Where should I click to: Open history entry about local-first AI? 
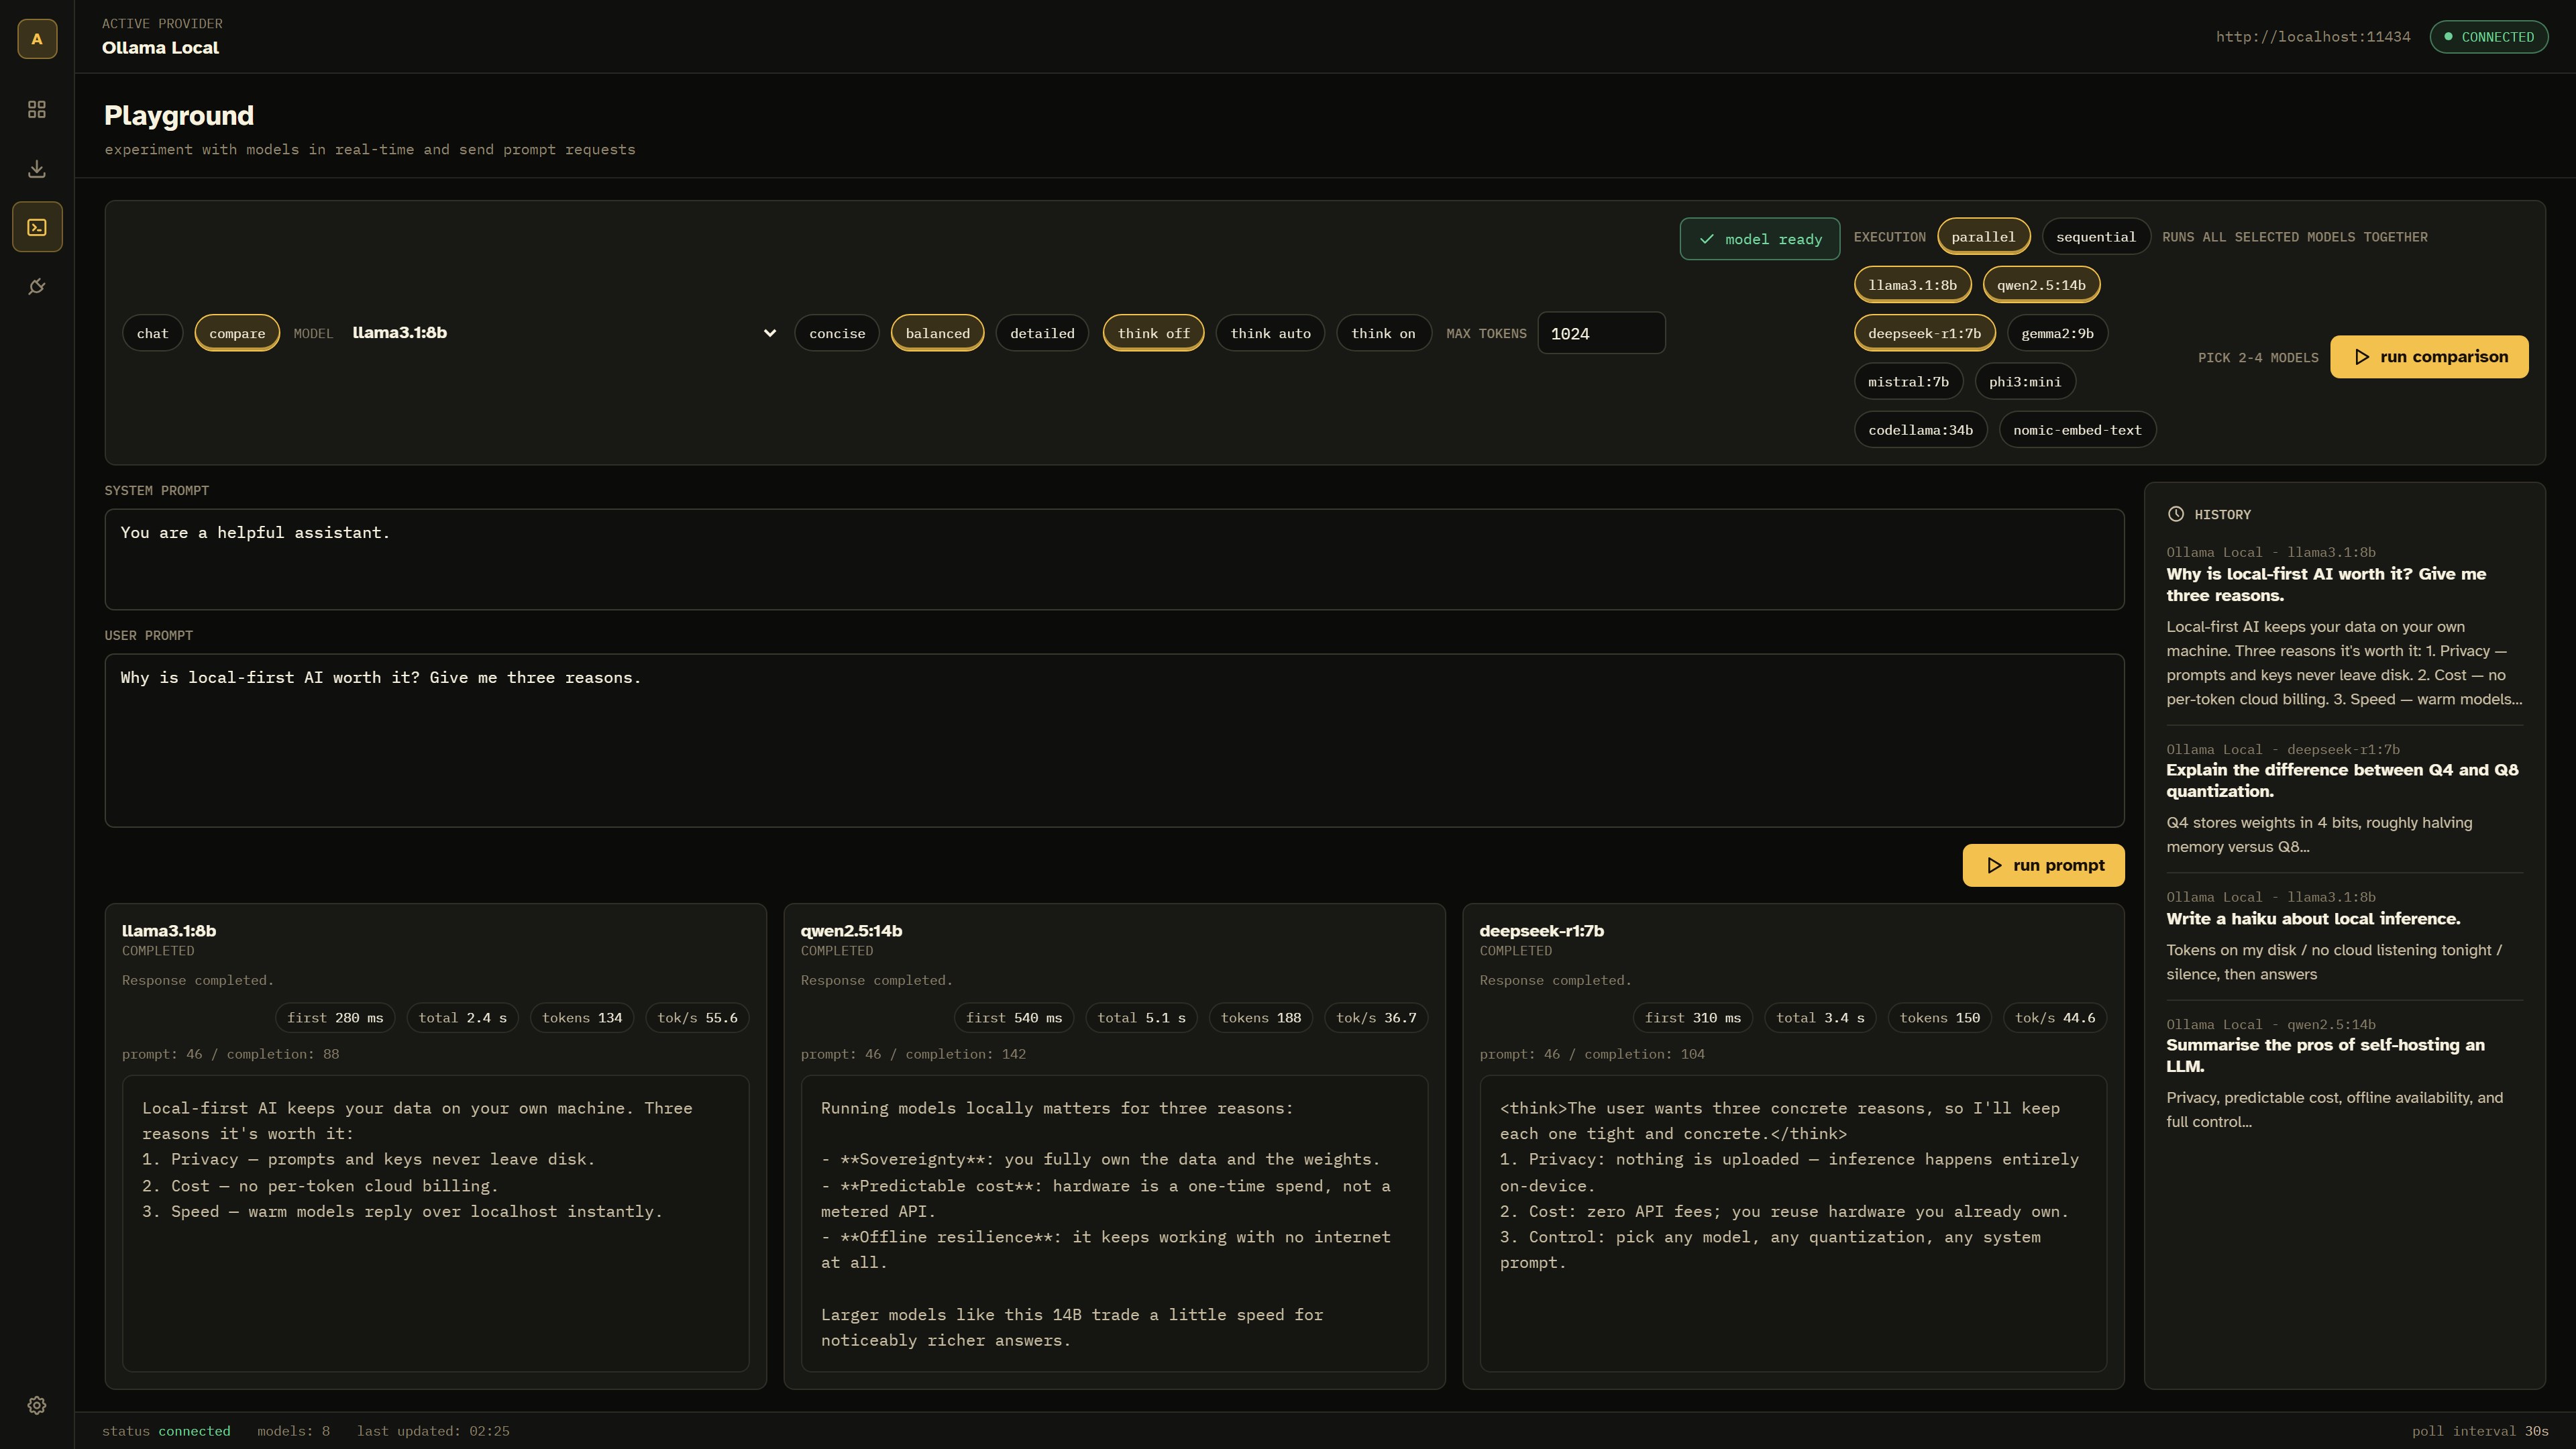[x=2344, y=625]
